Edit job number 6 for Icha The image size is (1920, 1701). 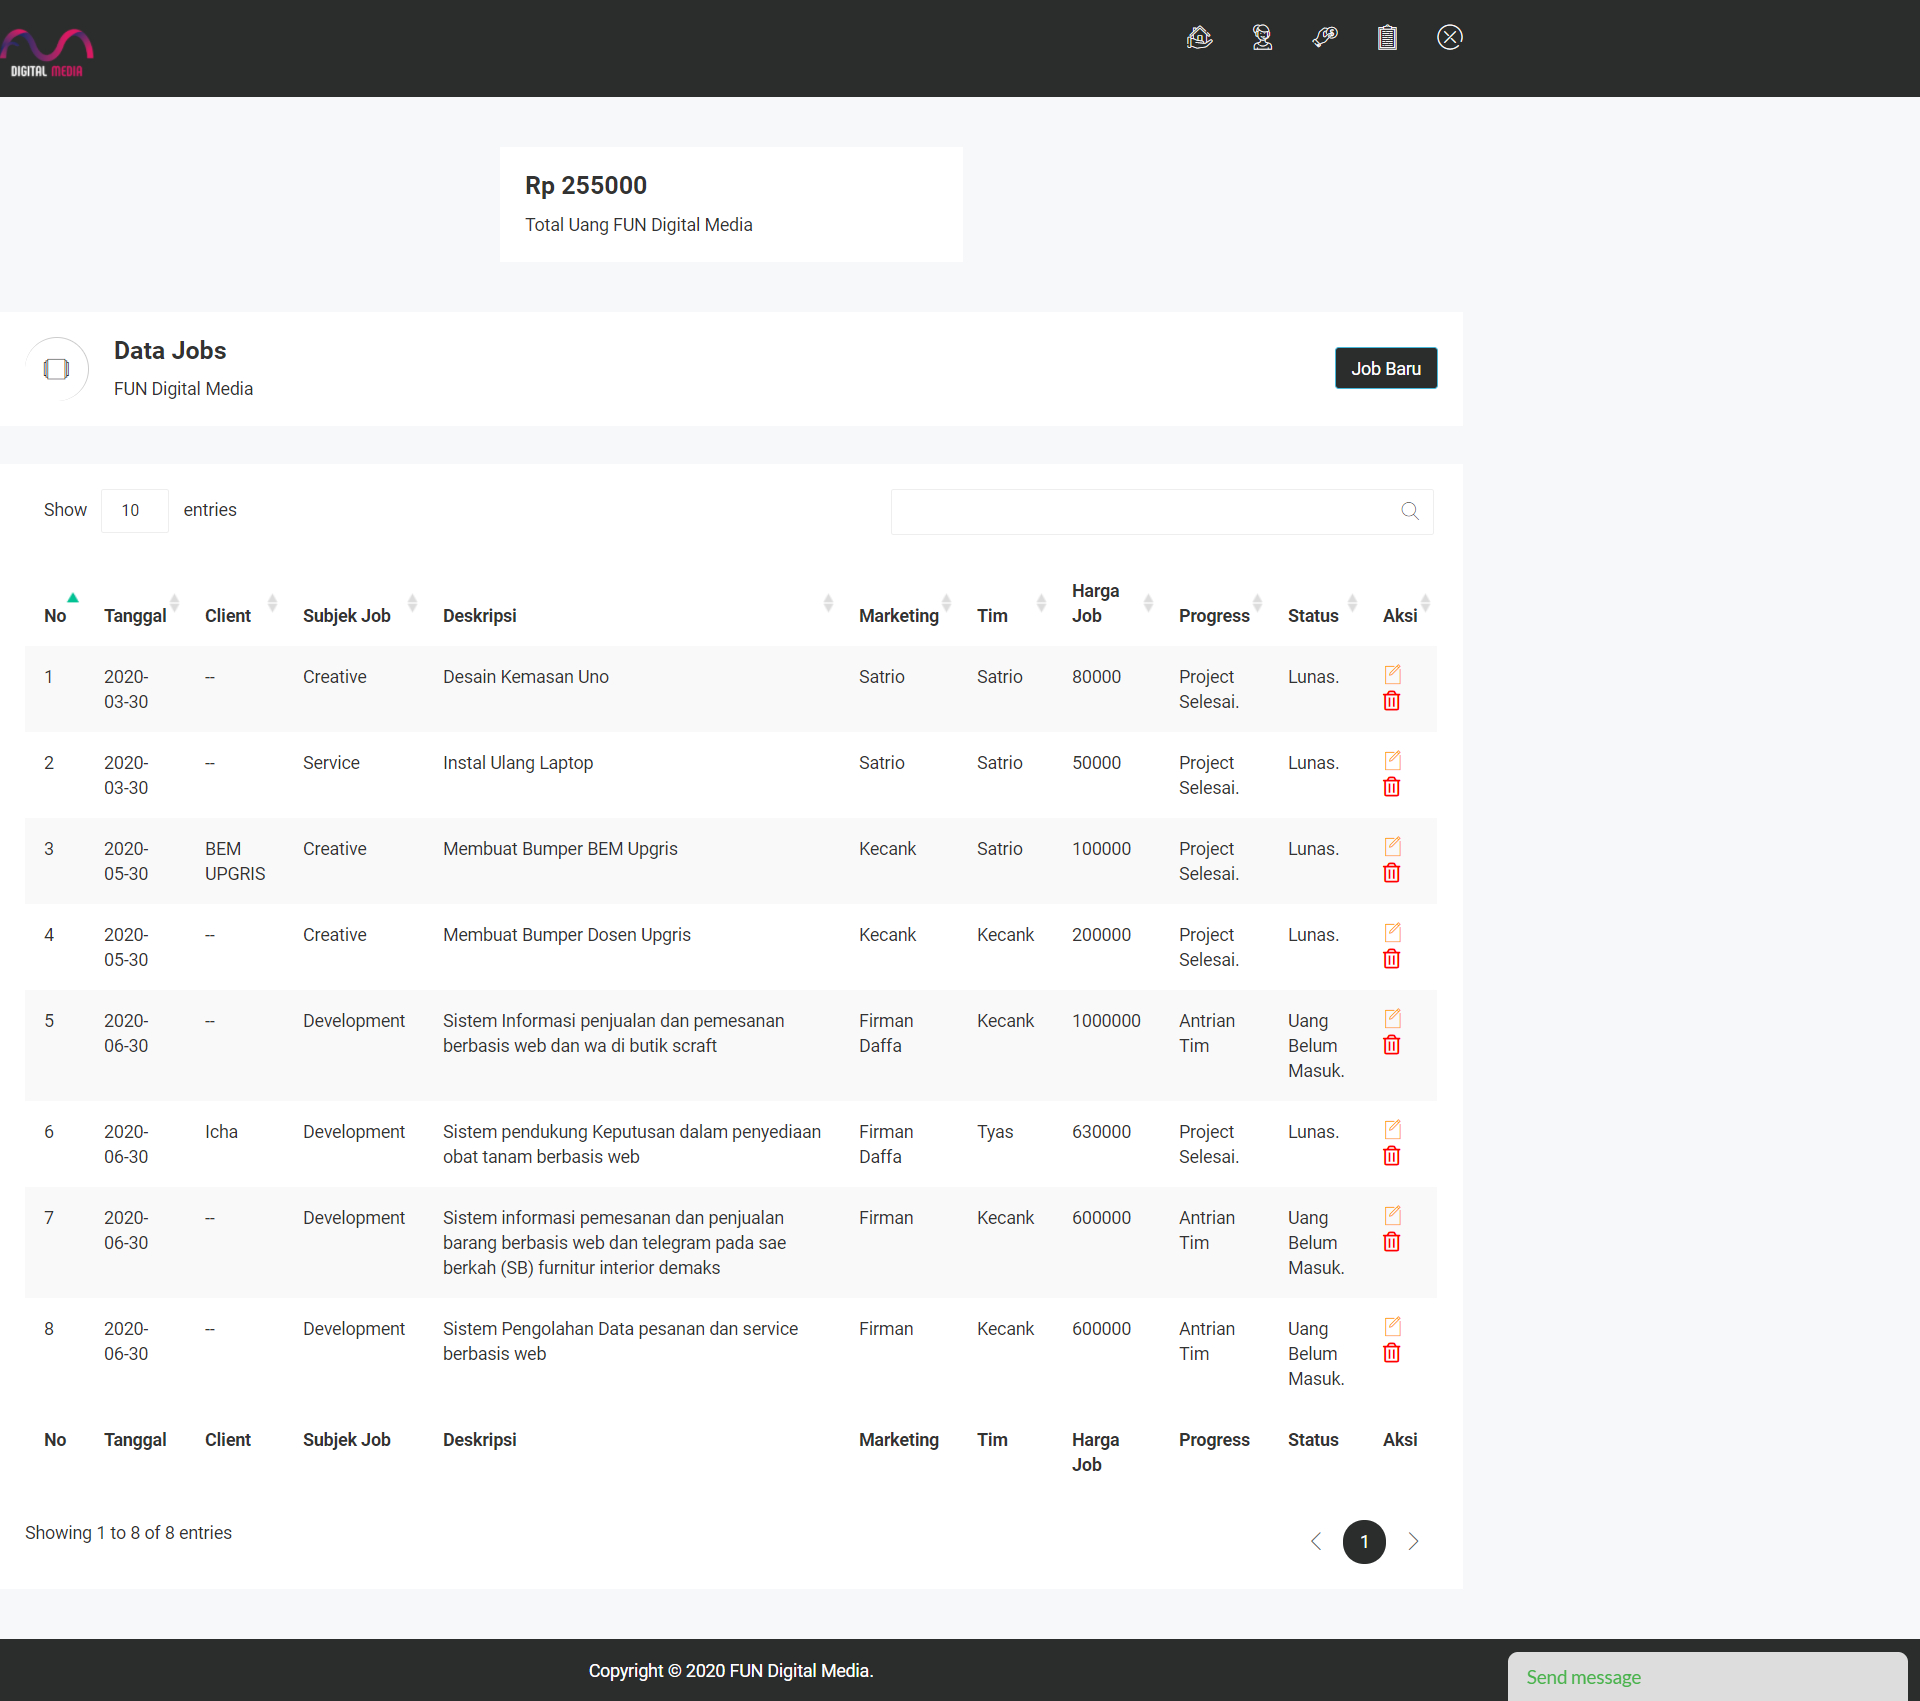point(1392,1129)
